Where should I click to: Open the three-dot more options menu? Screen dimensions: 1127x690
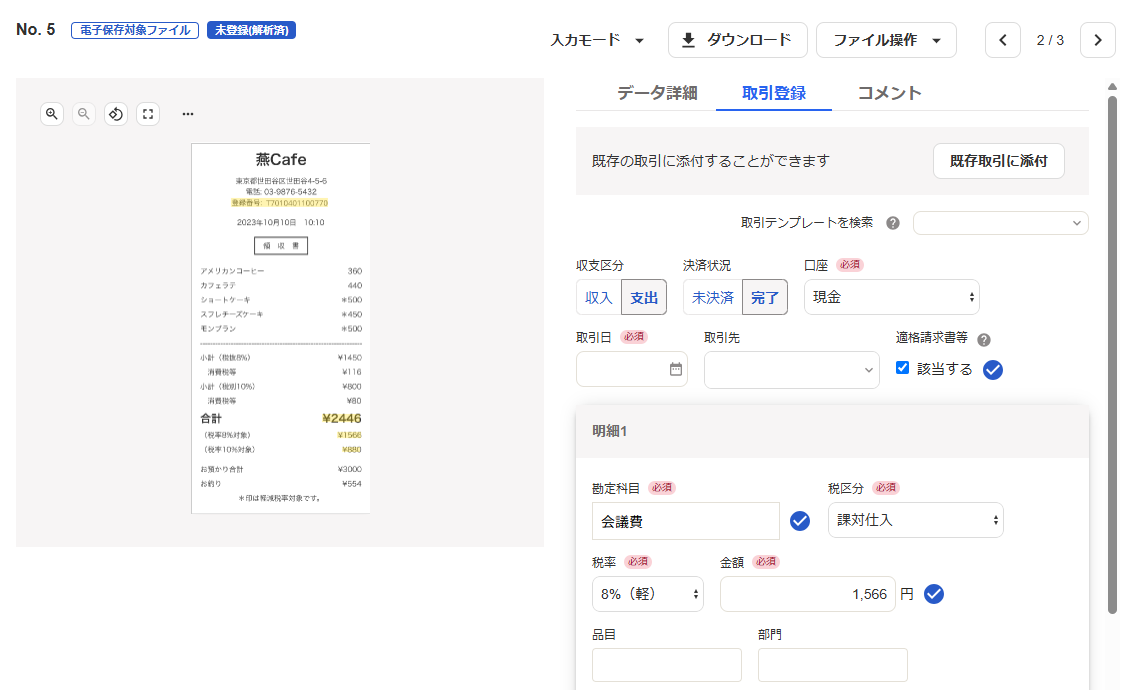[x=188, y=114]
